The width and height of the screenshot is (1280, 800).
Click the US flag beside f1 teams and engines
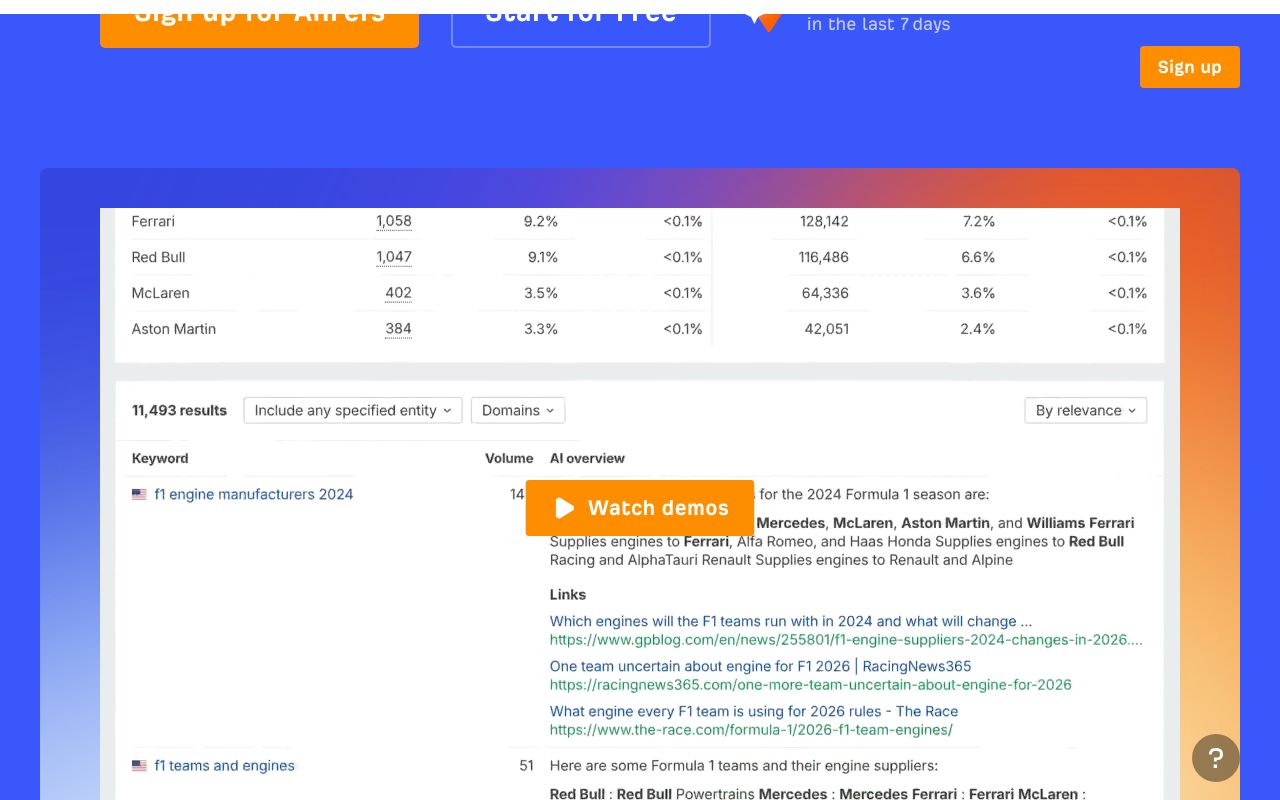click(x=139, y=766)
